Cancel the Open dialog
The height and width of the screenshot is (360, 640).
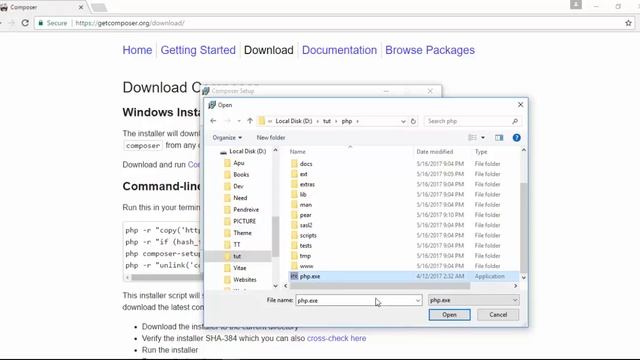coord(498,315)
